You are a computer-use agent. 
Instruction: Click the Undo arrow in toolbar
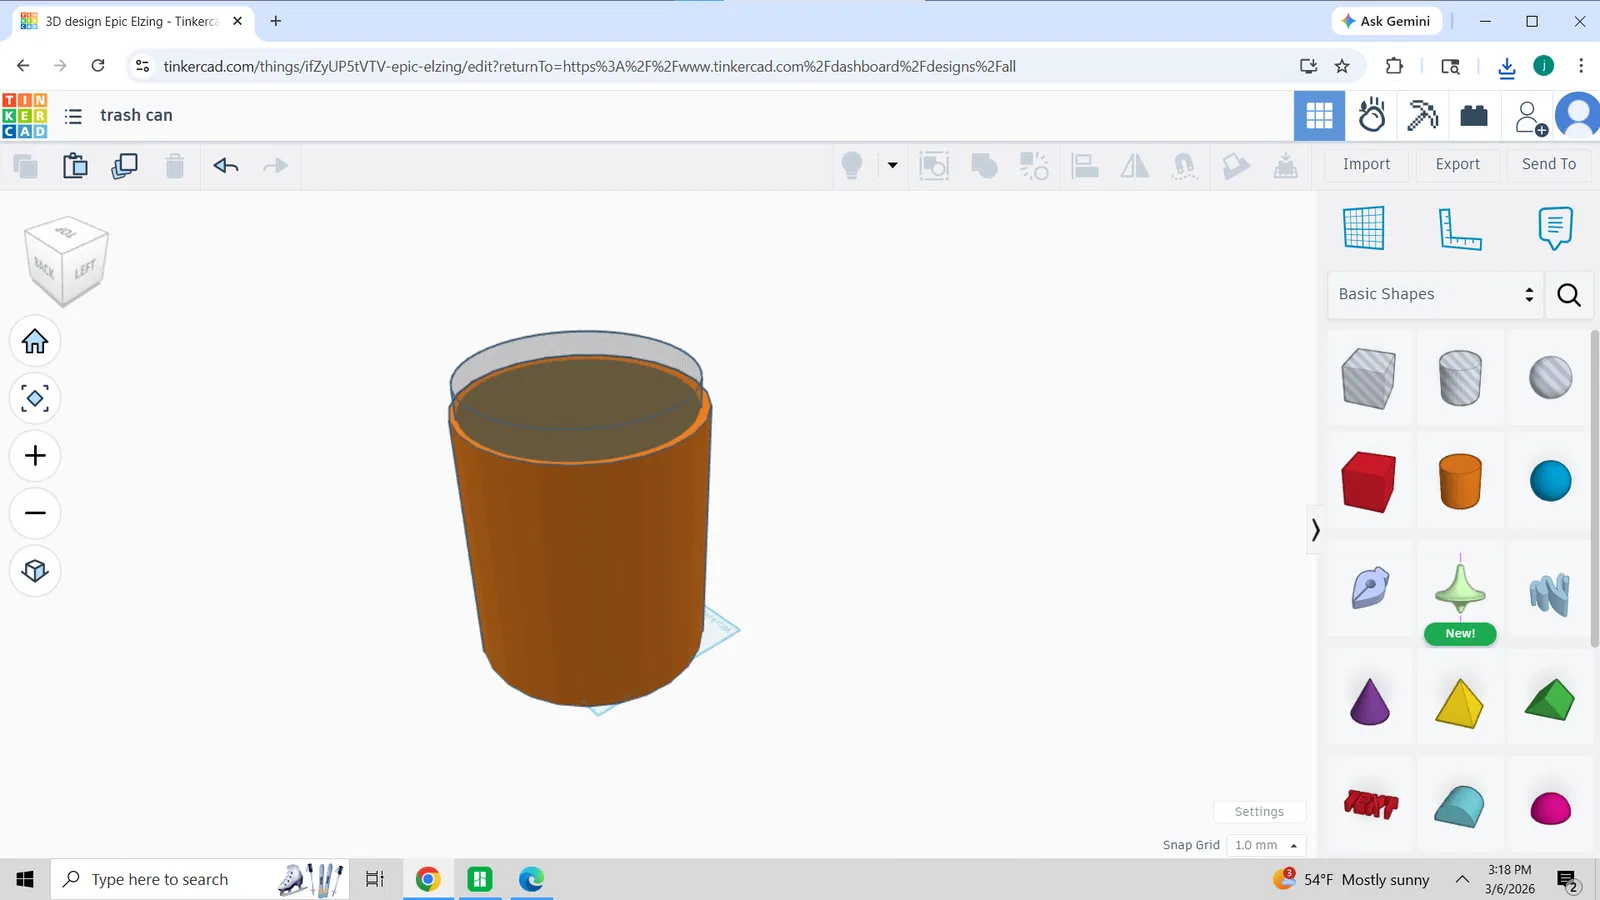226,166
